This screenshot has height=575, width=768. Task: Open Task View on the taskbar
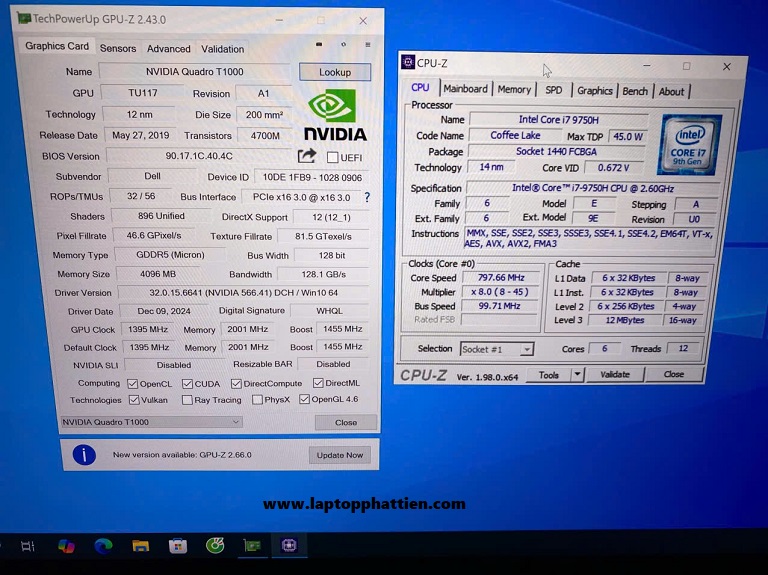click(27, 546)
